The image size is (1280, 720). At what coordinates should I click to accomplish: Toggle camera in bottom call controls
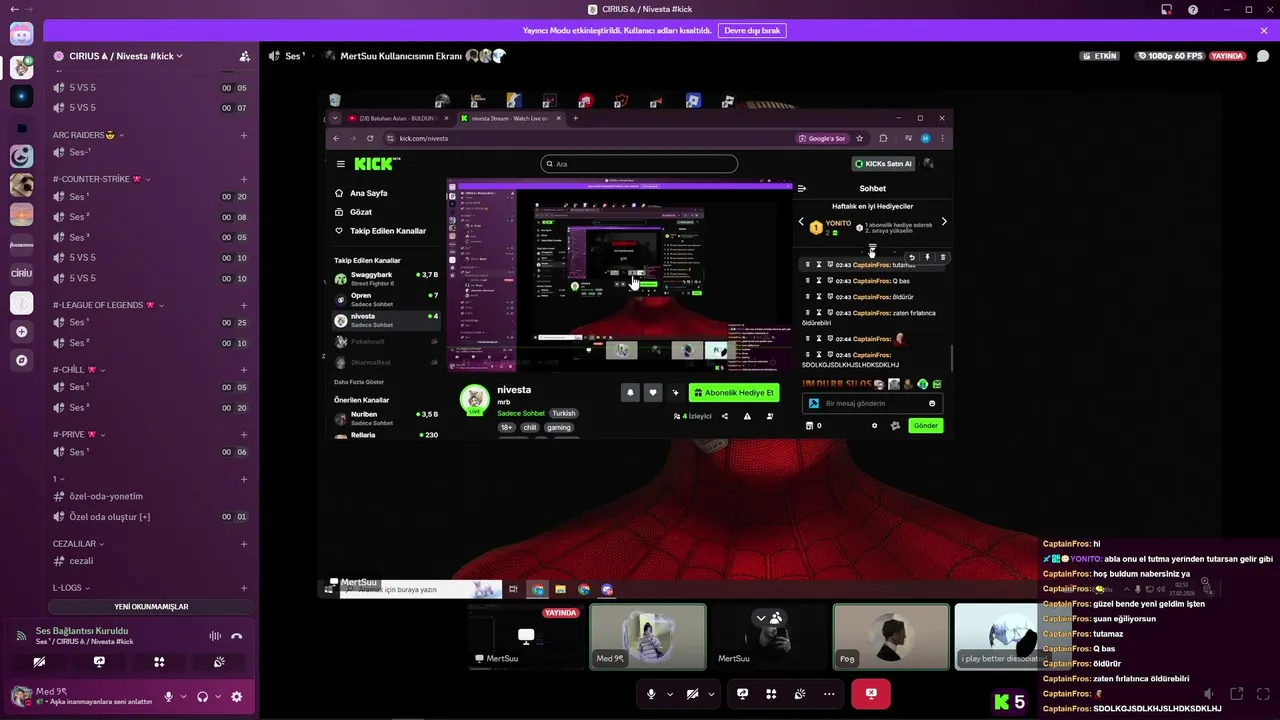pos(692,694)
